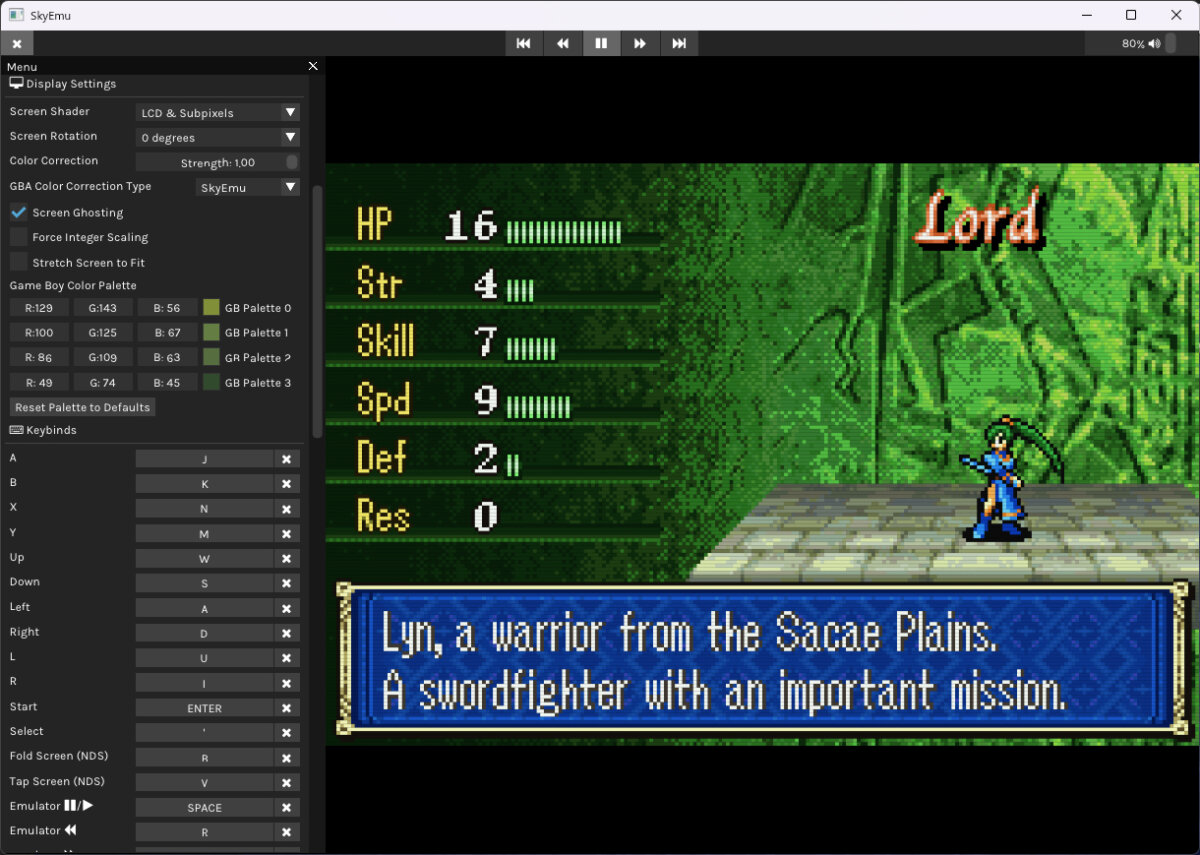The height and width of the screenshot is (855, 1200).
Task: Clear the Fold Screen (NDS) keybind
Action: pos(286,757)
